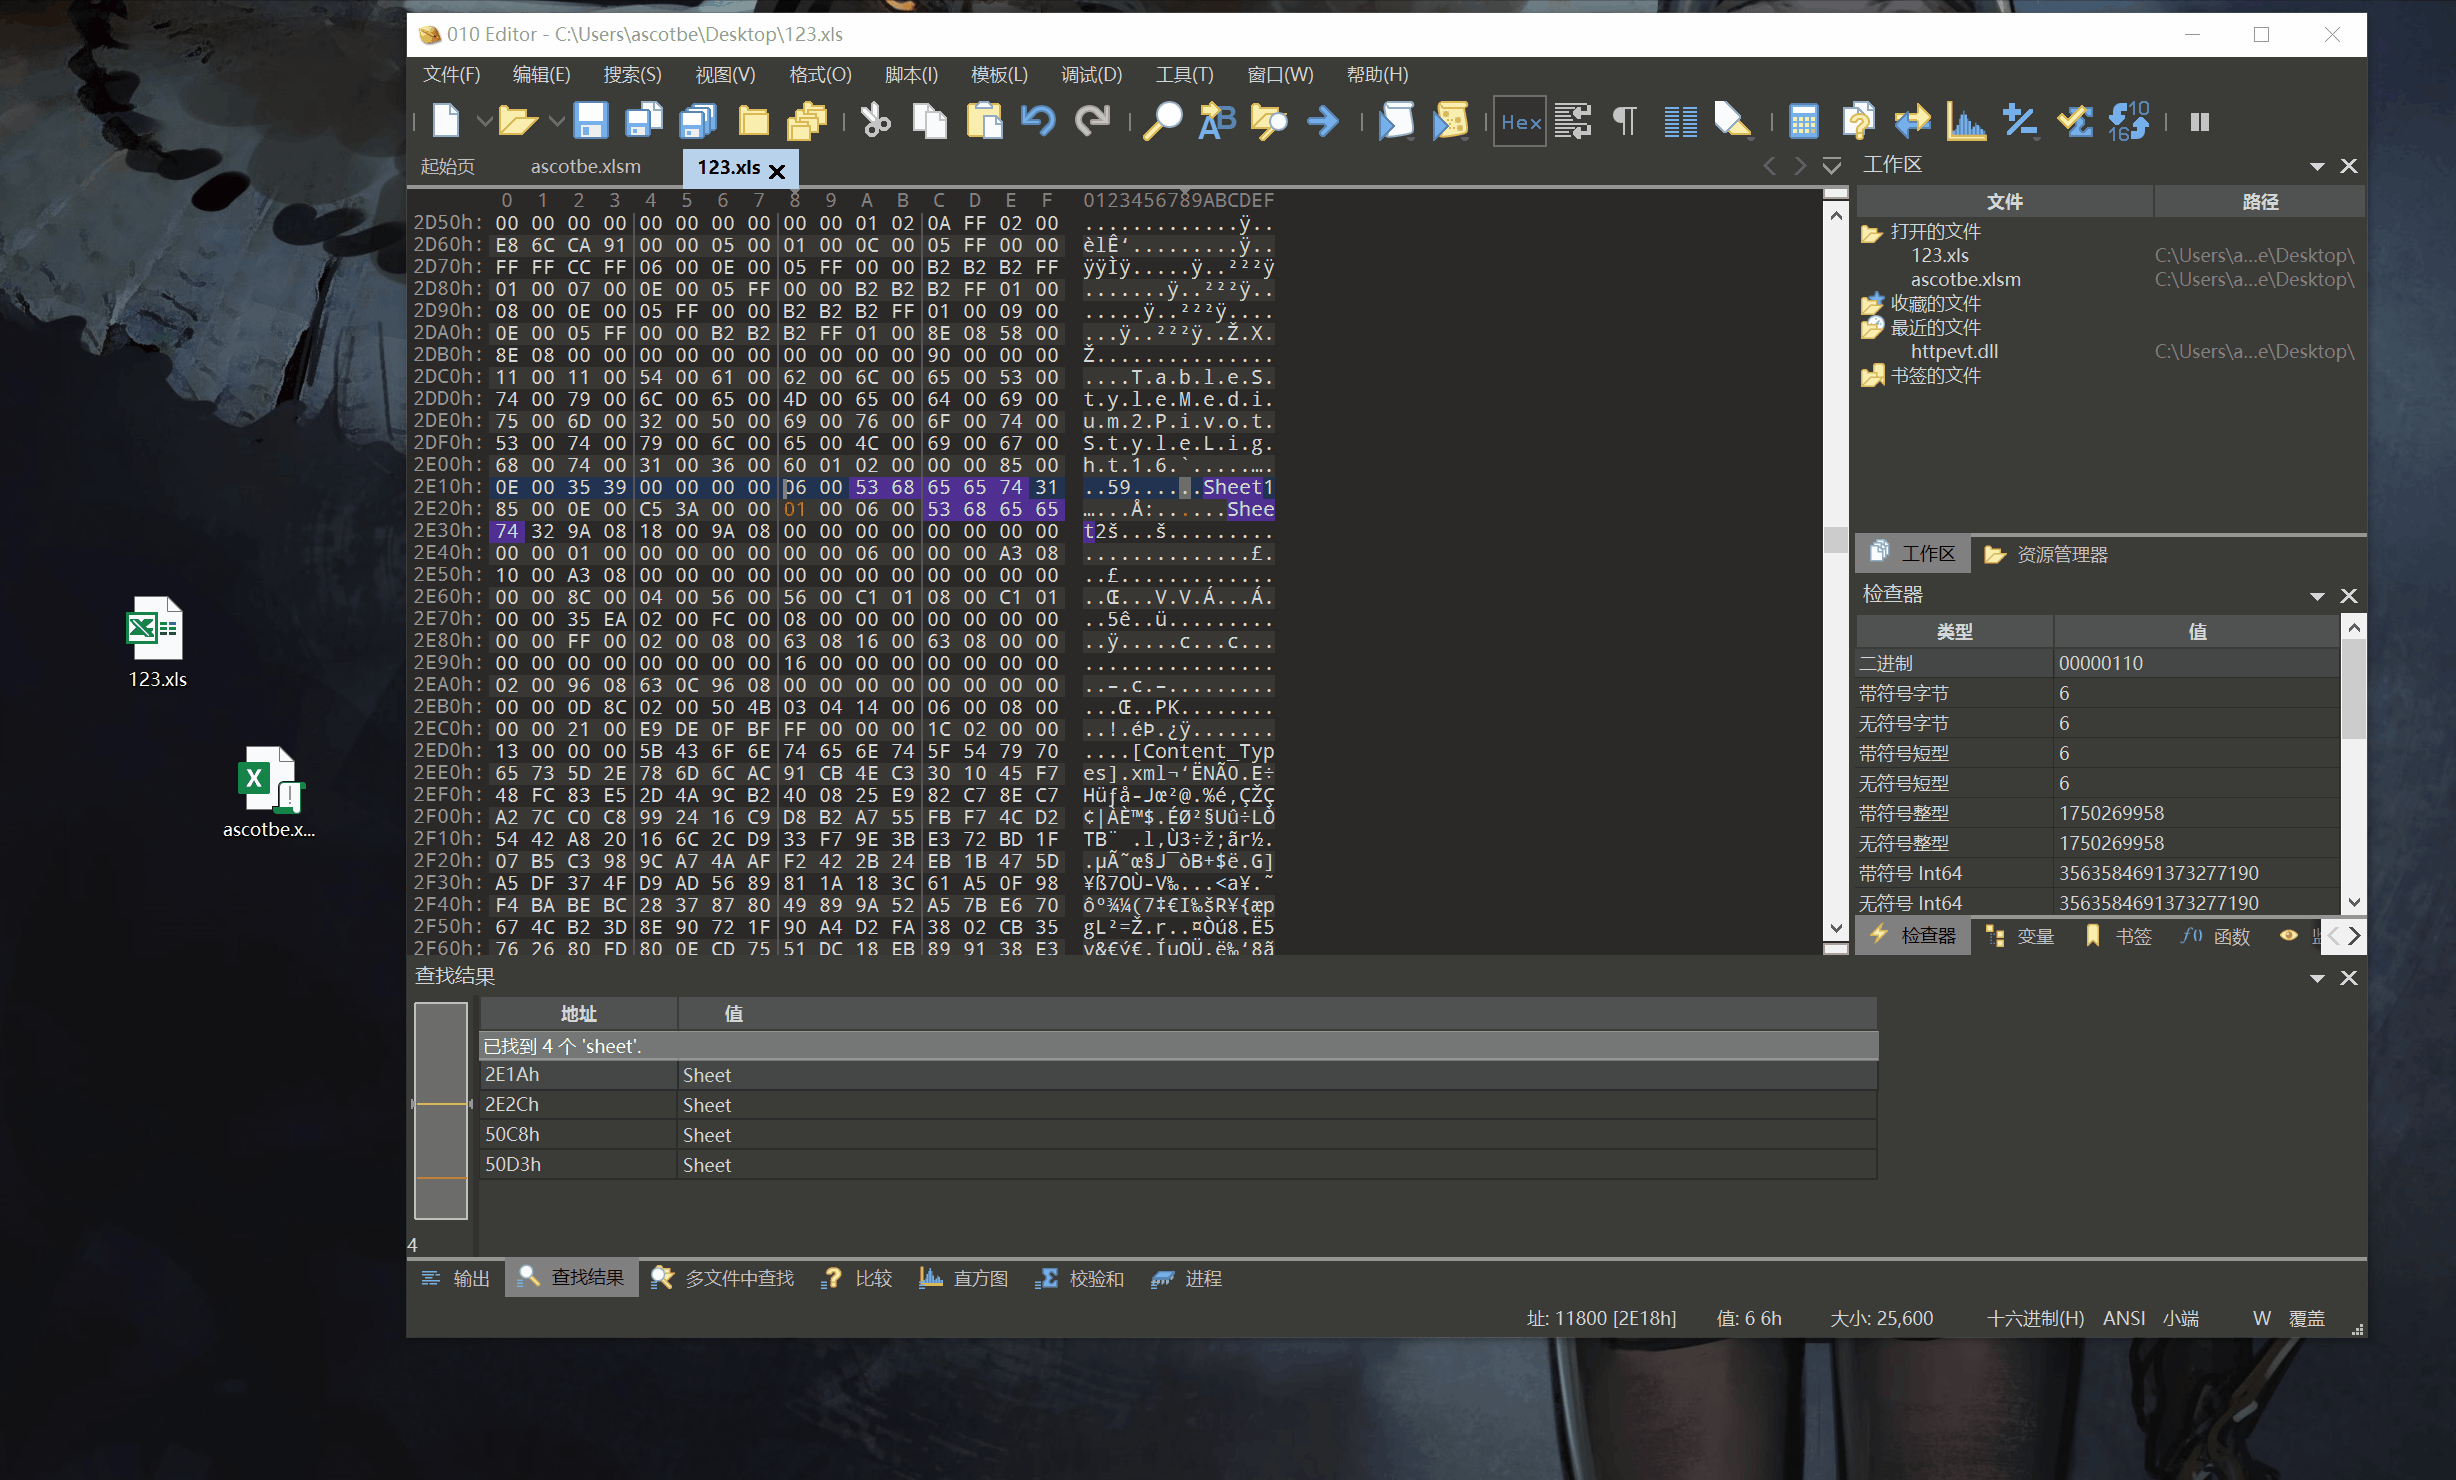
Task: Click the Save file toolbar icon
Action: (590, 121)
